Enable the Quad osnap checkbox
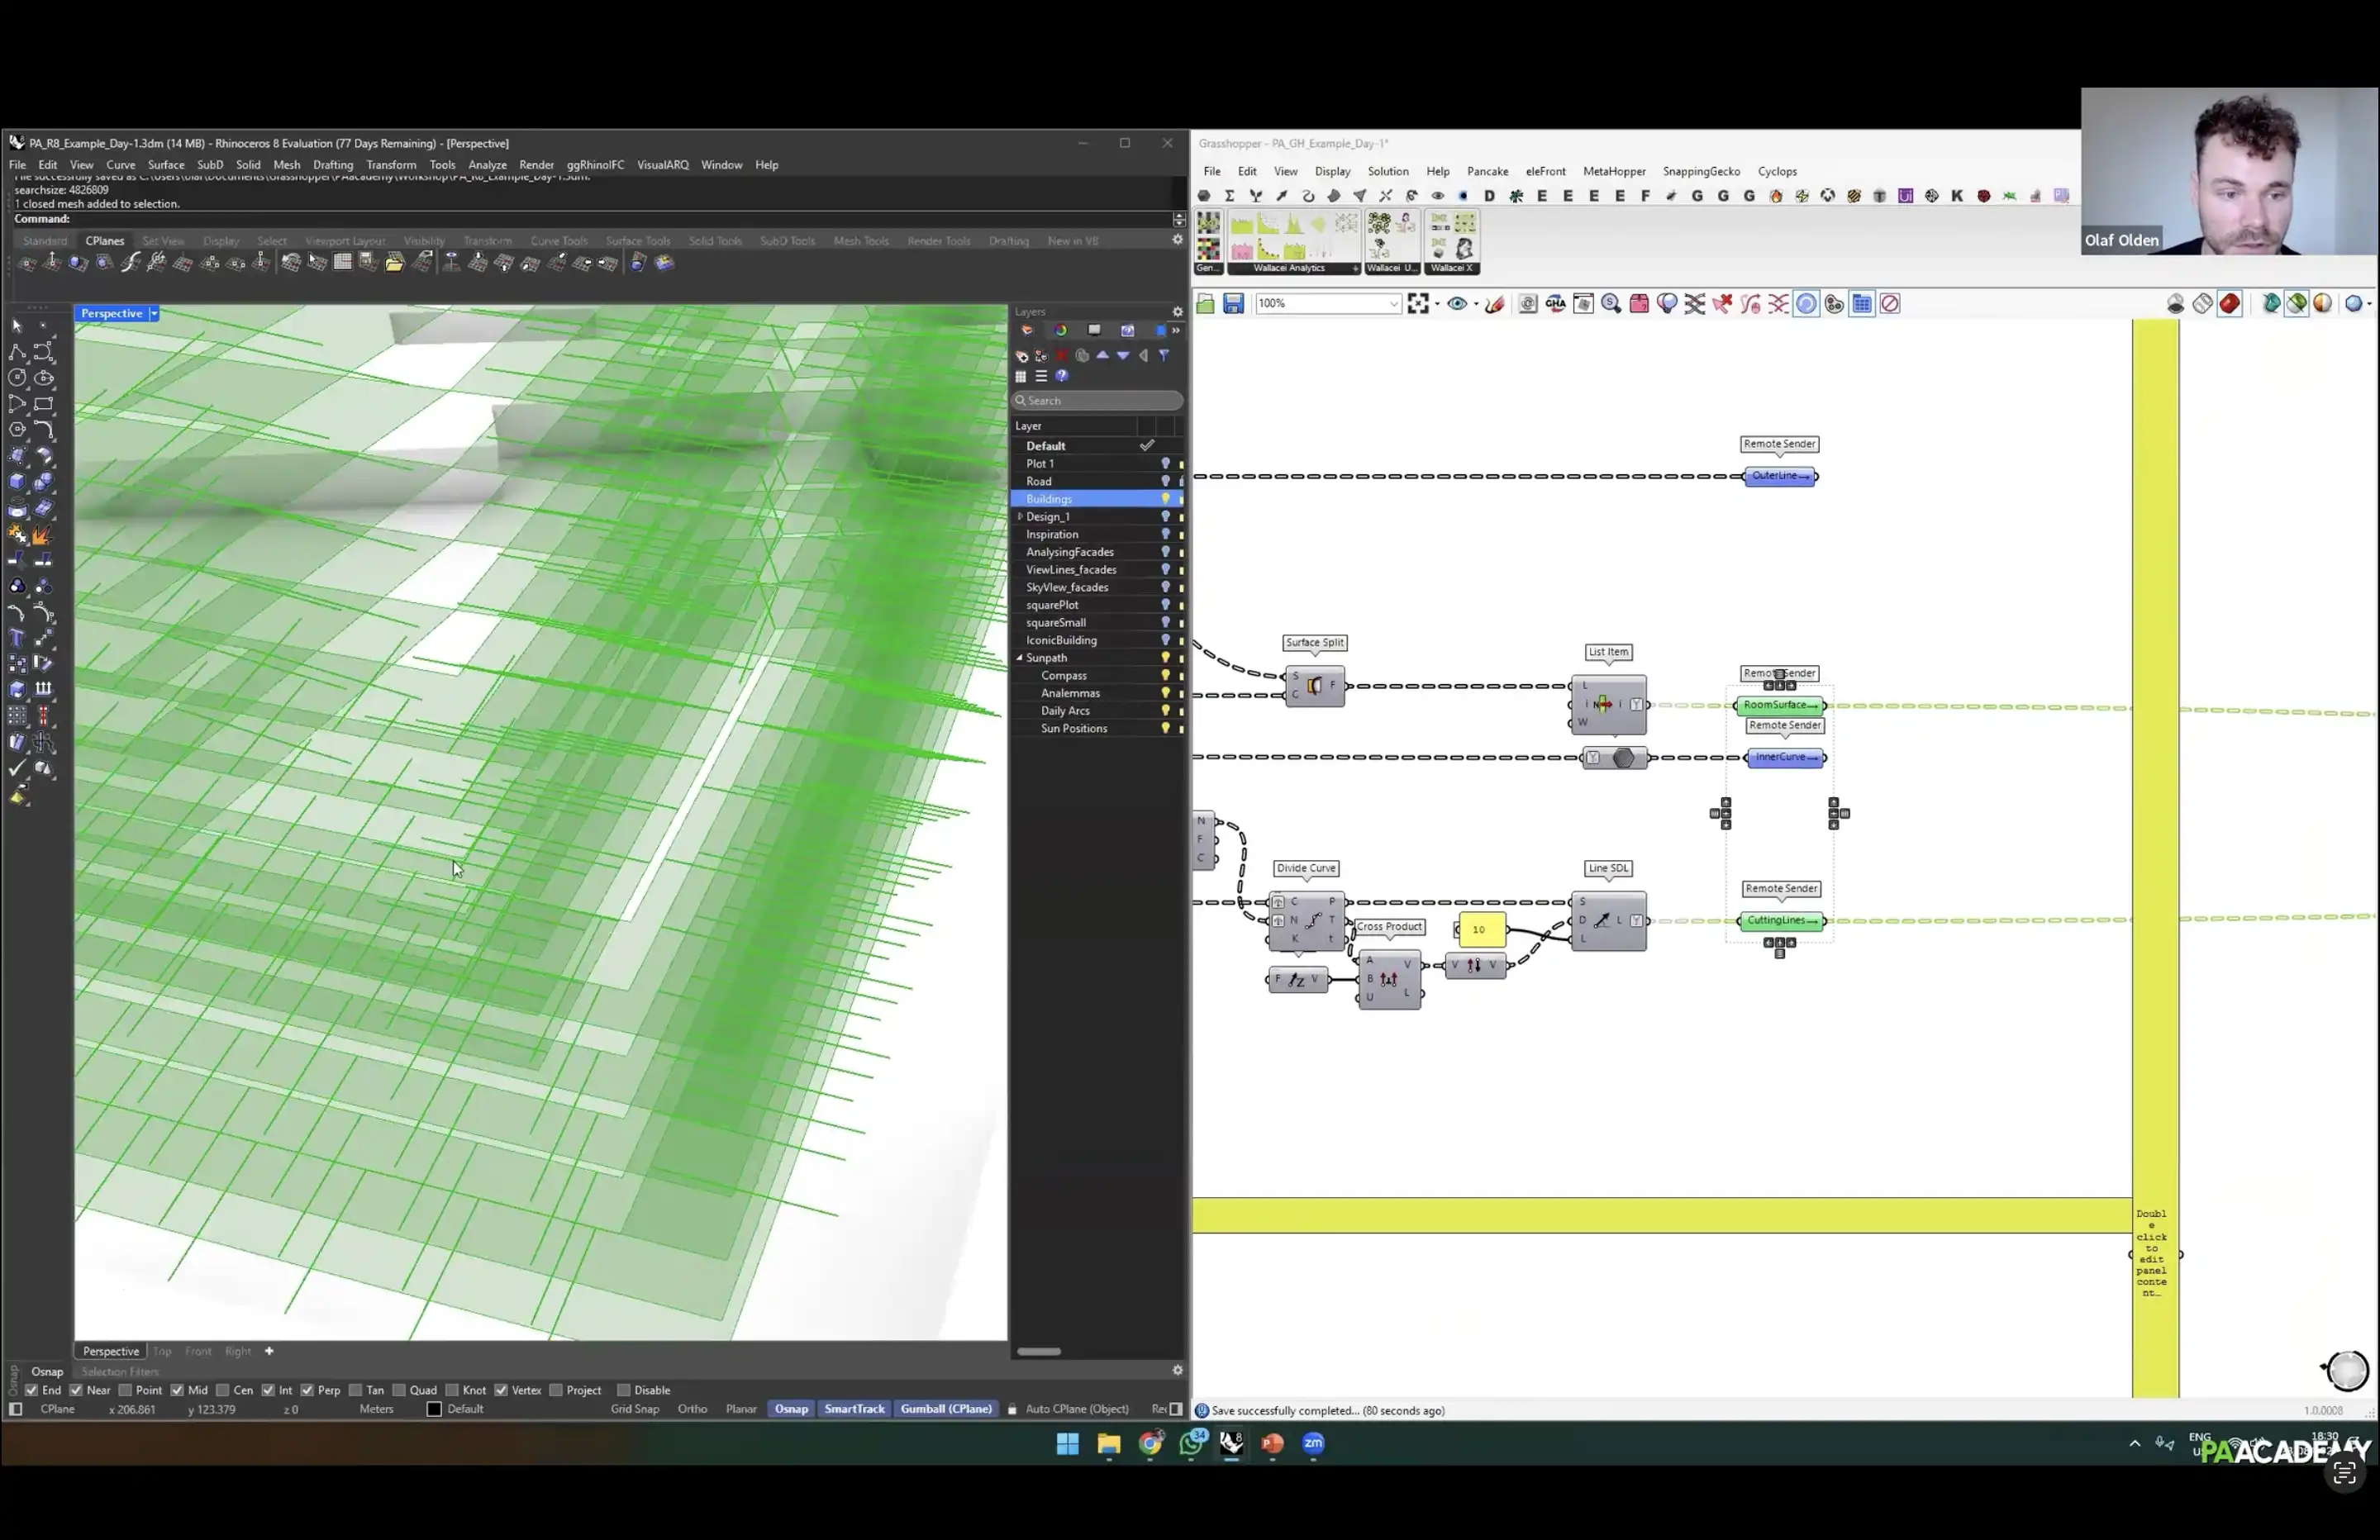The width and height of the screenshot is (2380, 1540). point(399,1391)
